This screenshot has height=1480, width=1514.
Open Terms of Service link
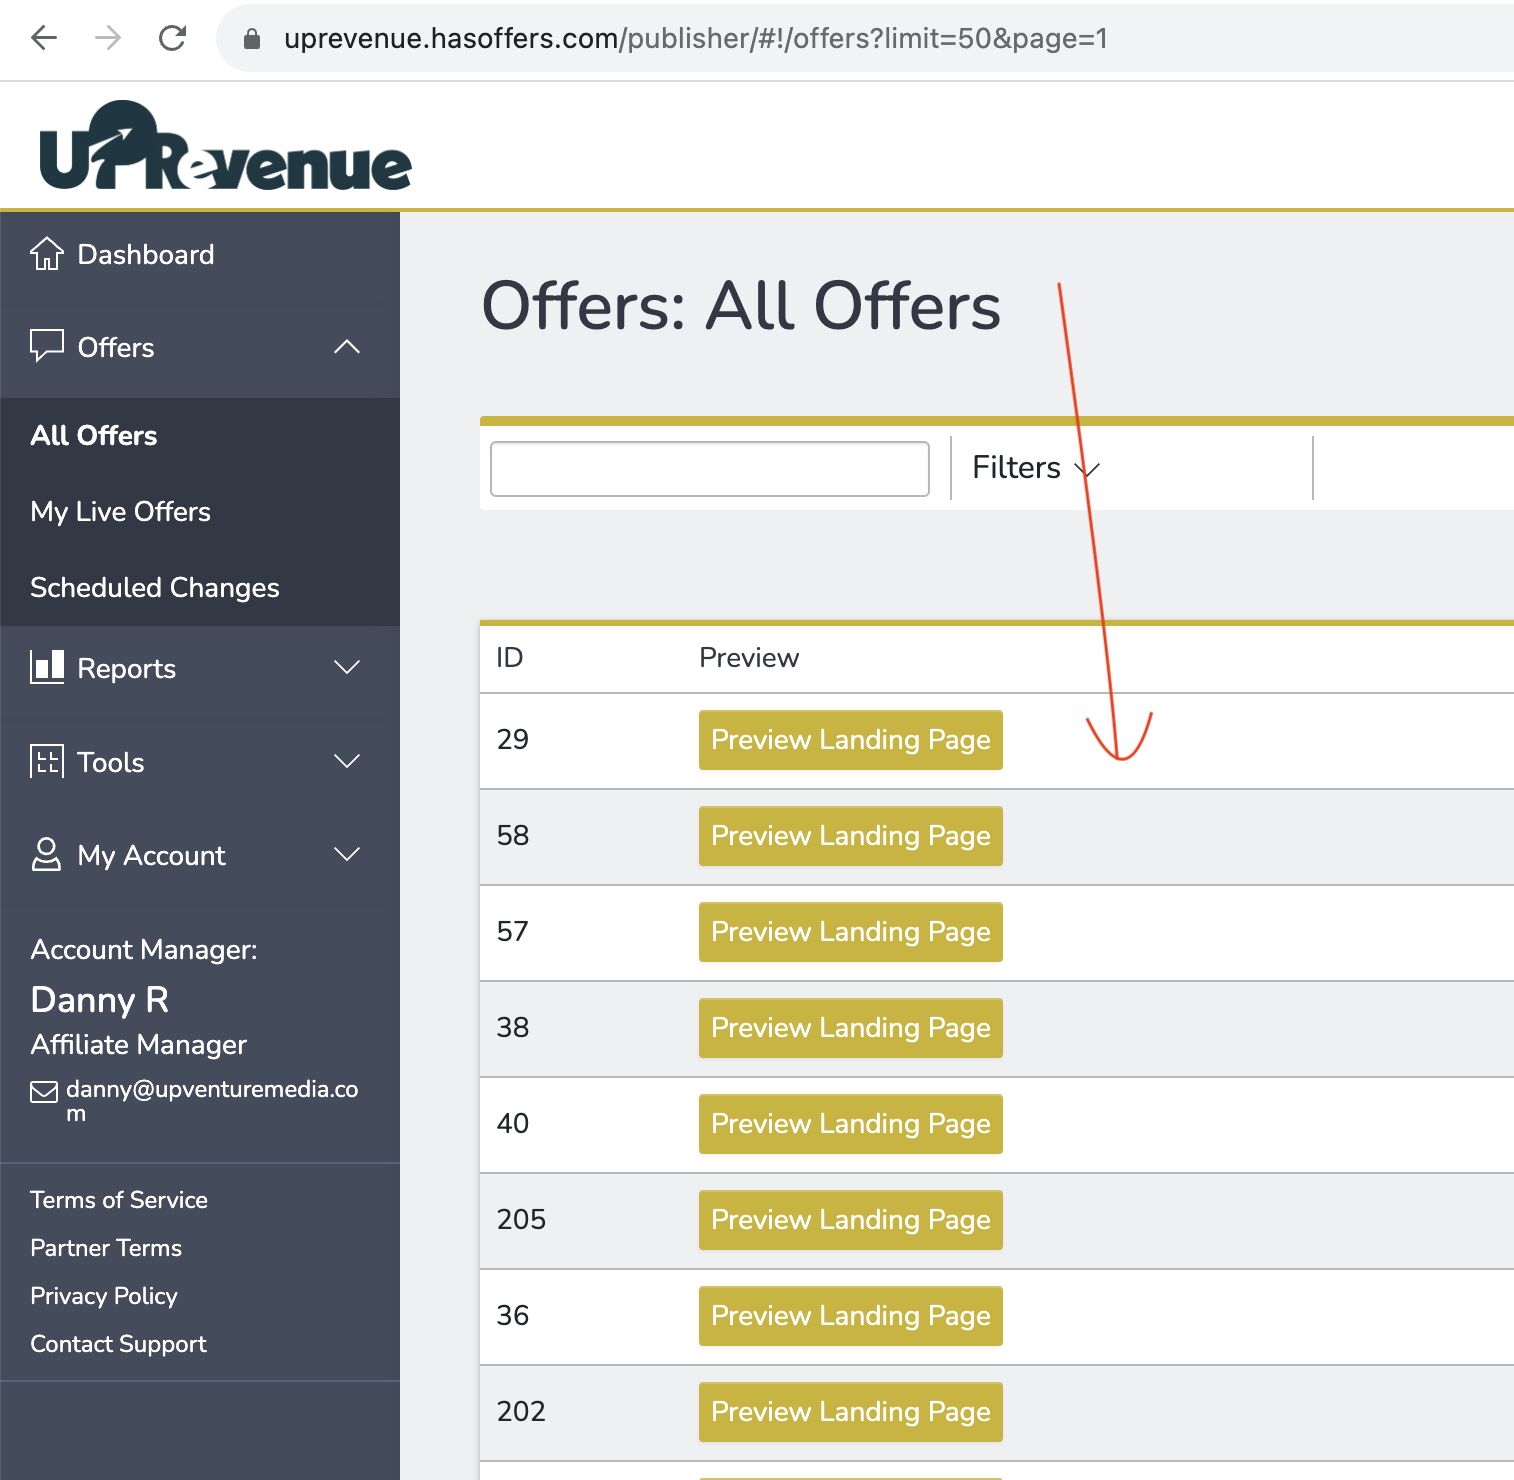(x=119, y=1199)
